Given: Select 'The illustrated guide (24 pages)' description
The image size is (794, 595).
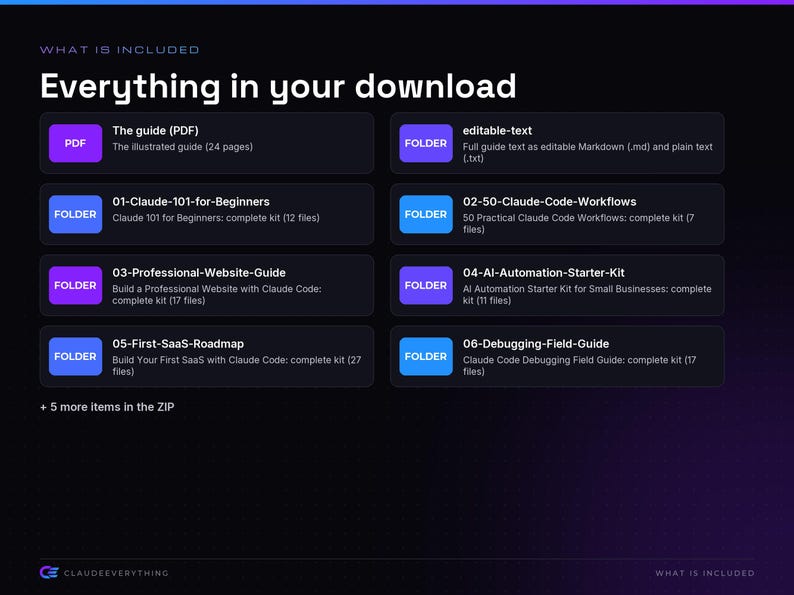Looking at the screenshot, I should (x=182, y=147).
